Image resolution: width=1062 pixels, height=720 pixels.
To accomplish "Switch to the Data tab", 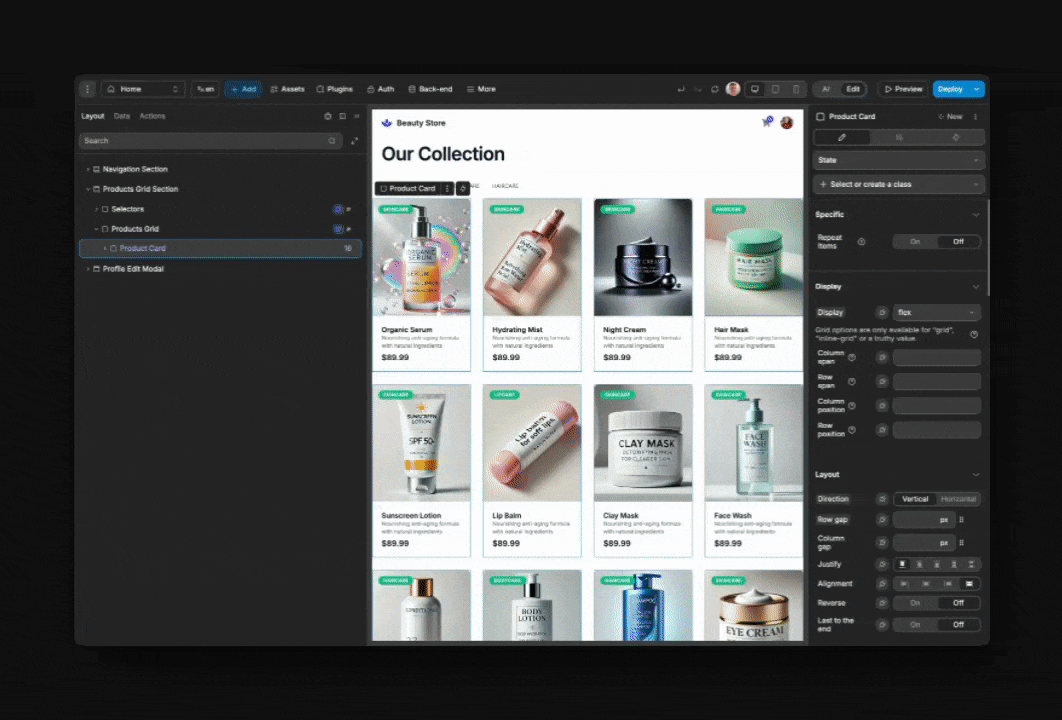I will coord(122,116).
